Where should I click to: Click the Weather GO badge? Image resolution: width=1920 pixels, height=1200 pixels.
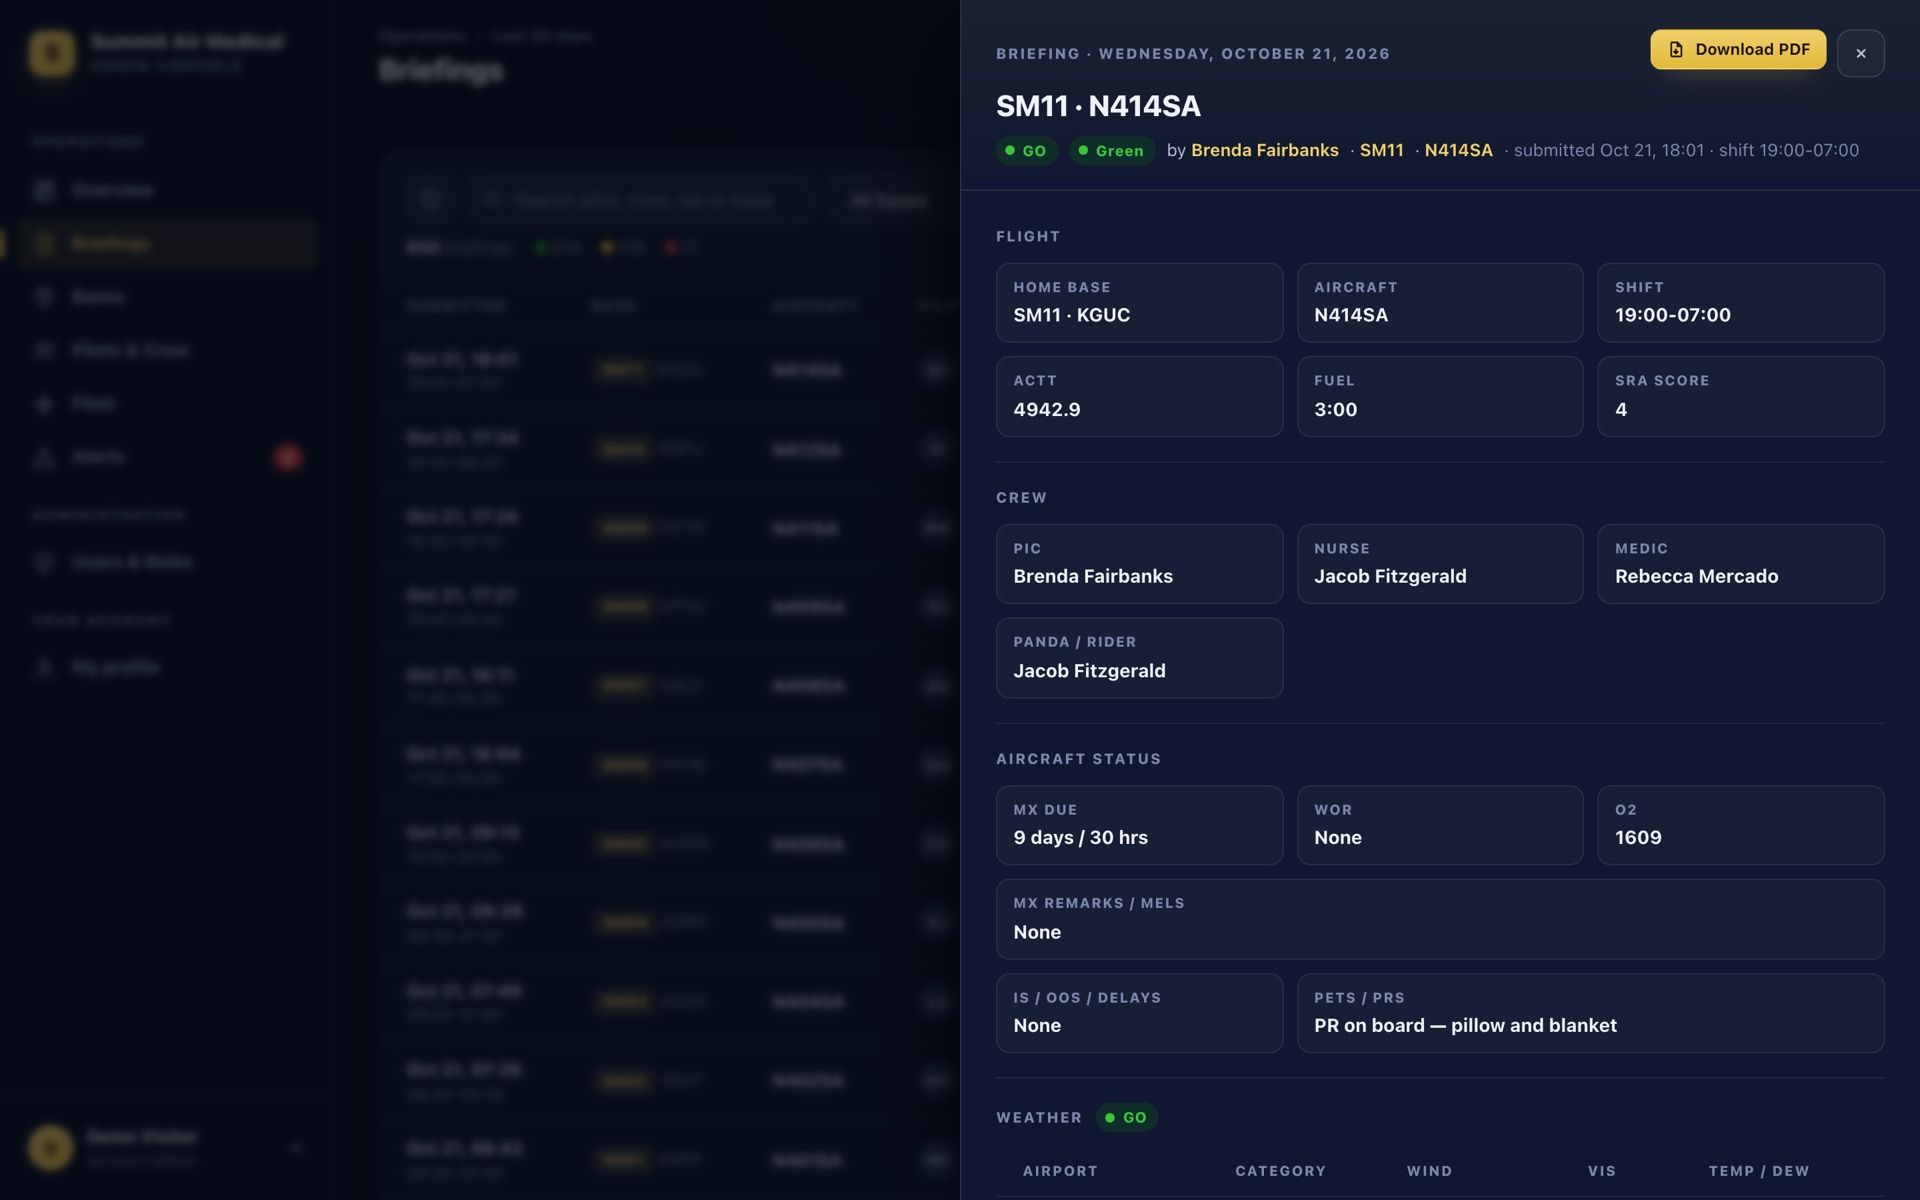click(x=1127, y=1117)
